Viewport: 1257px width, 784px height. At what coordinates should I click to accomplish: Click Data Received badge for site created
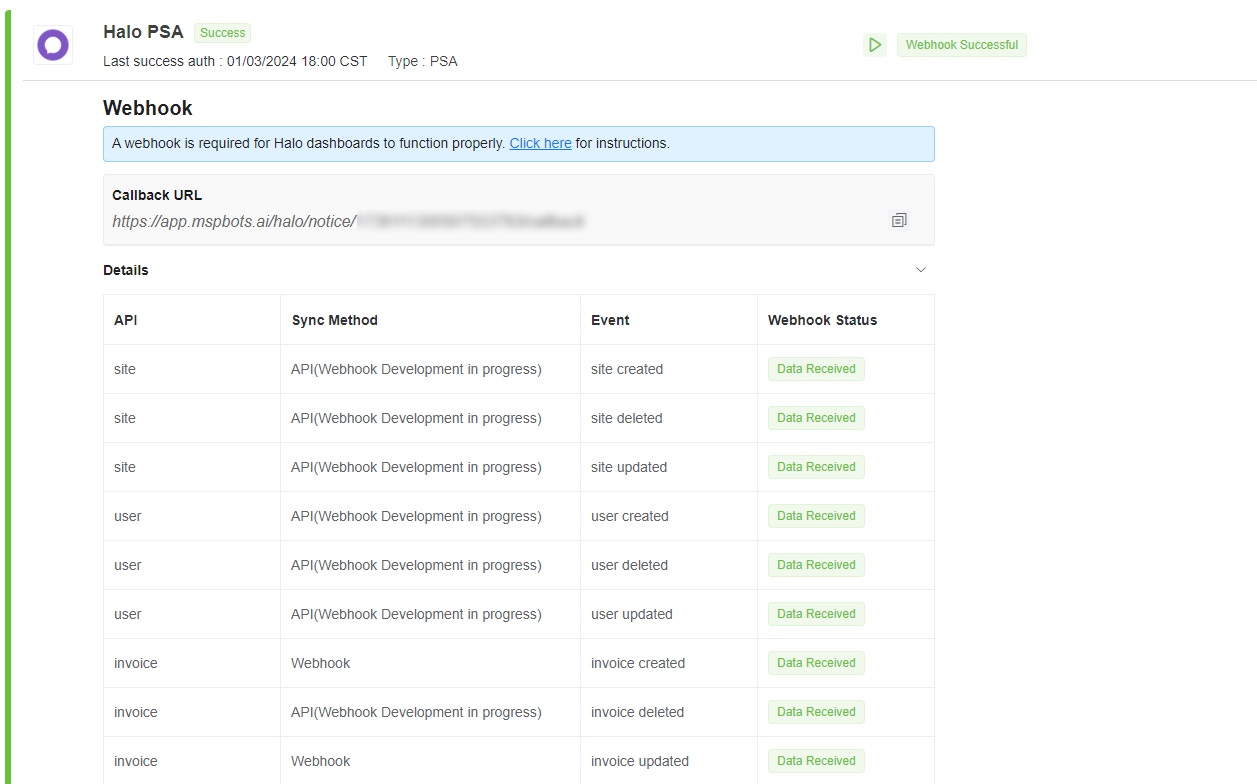[816, 369]
